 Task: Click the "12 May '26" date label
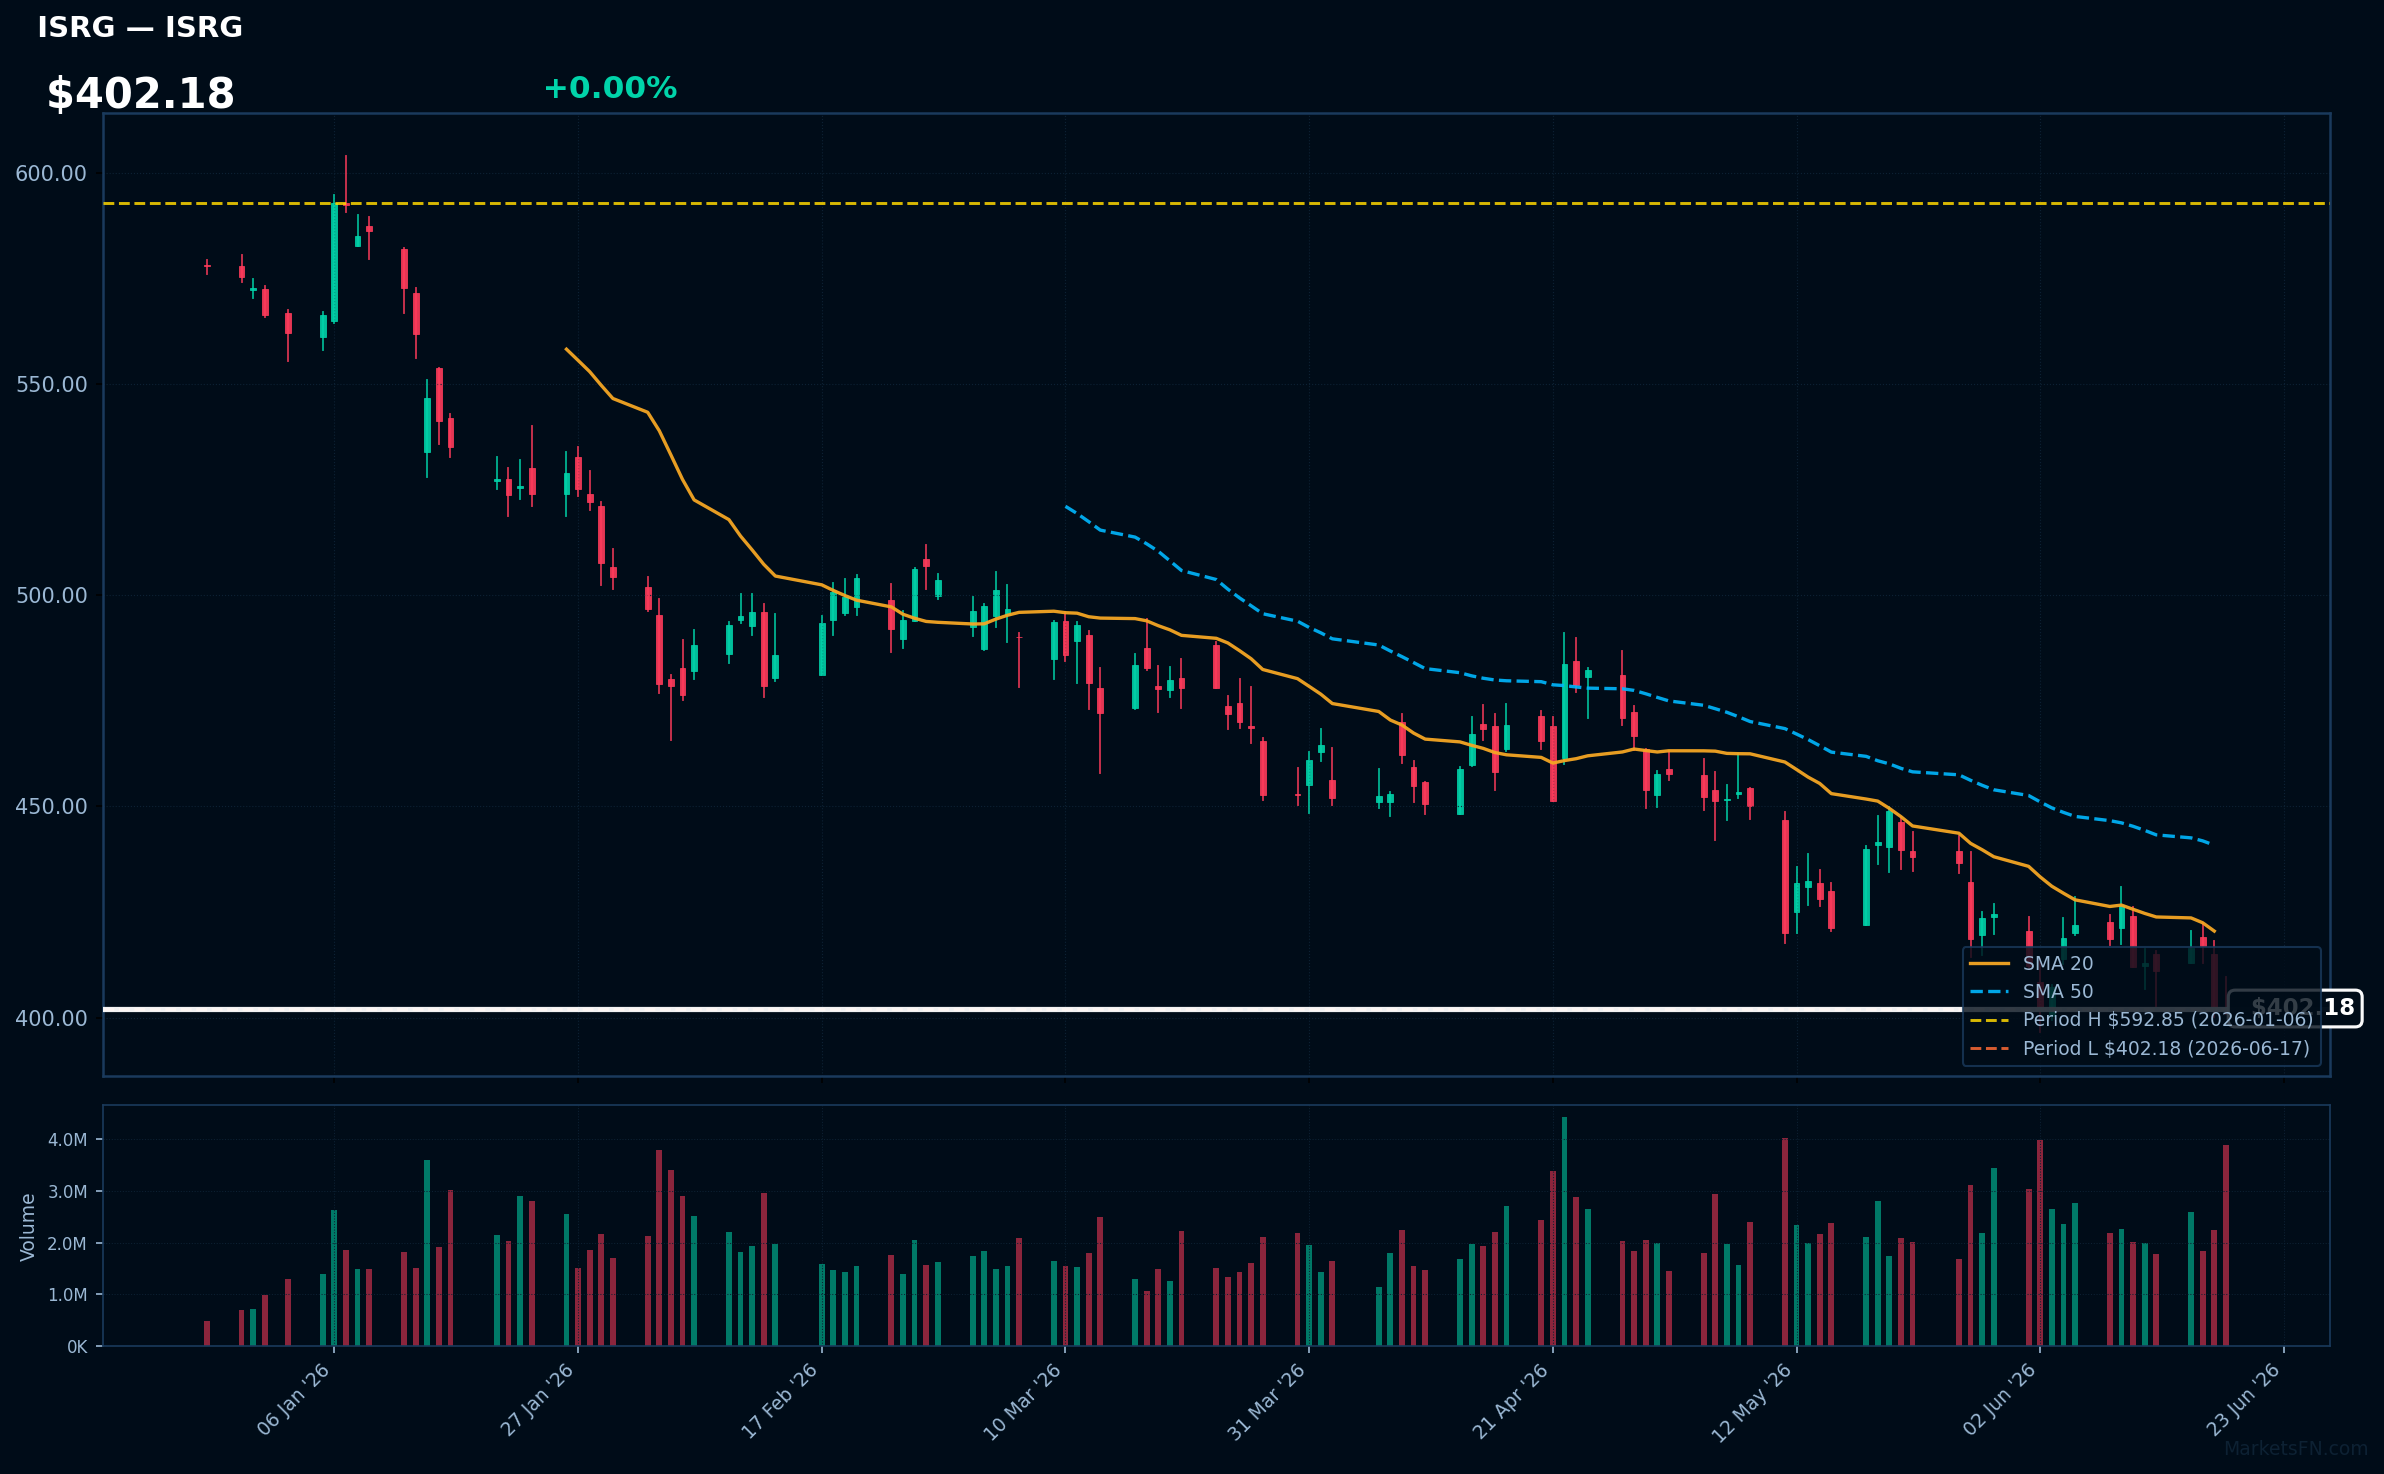pyautogui.click(x=1752, y=1402)
